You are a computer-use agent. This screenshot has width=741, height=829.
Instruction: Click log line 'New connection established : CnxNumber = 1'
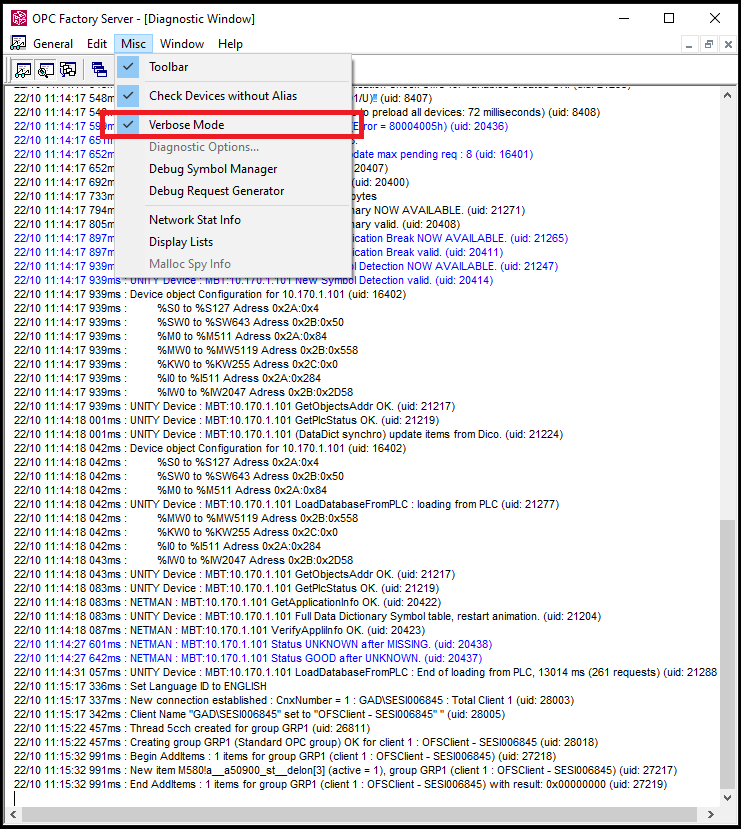294,700
